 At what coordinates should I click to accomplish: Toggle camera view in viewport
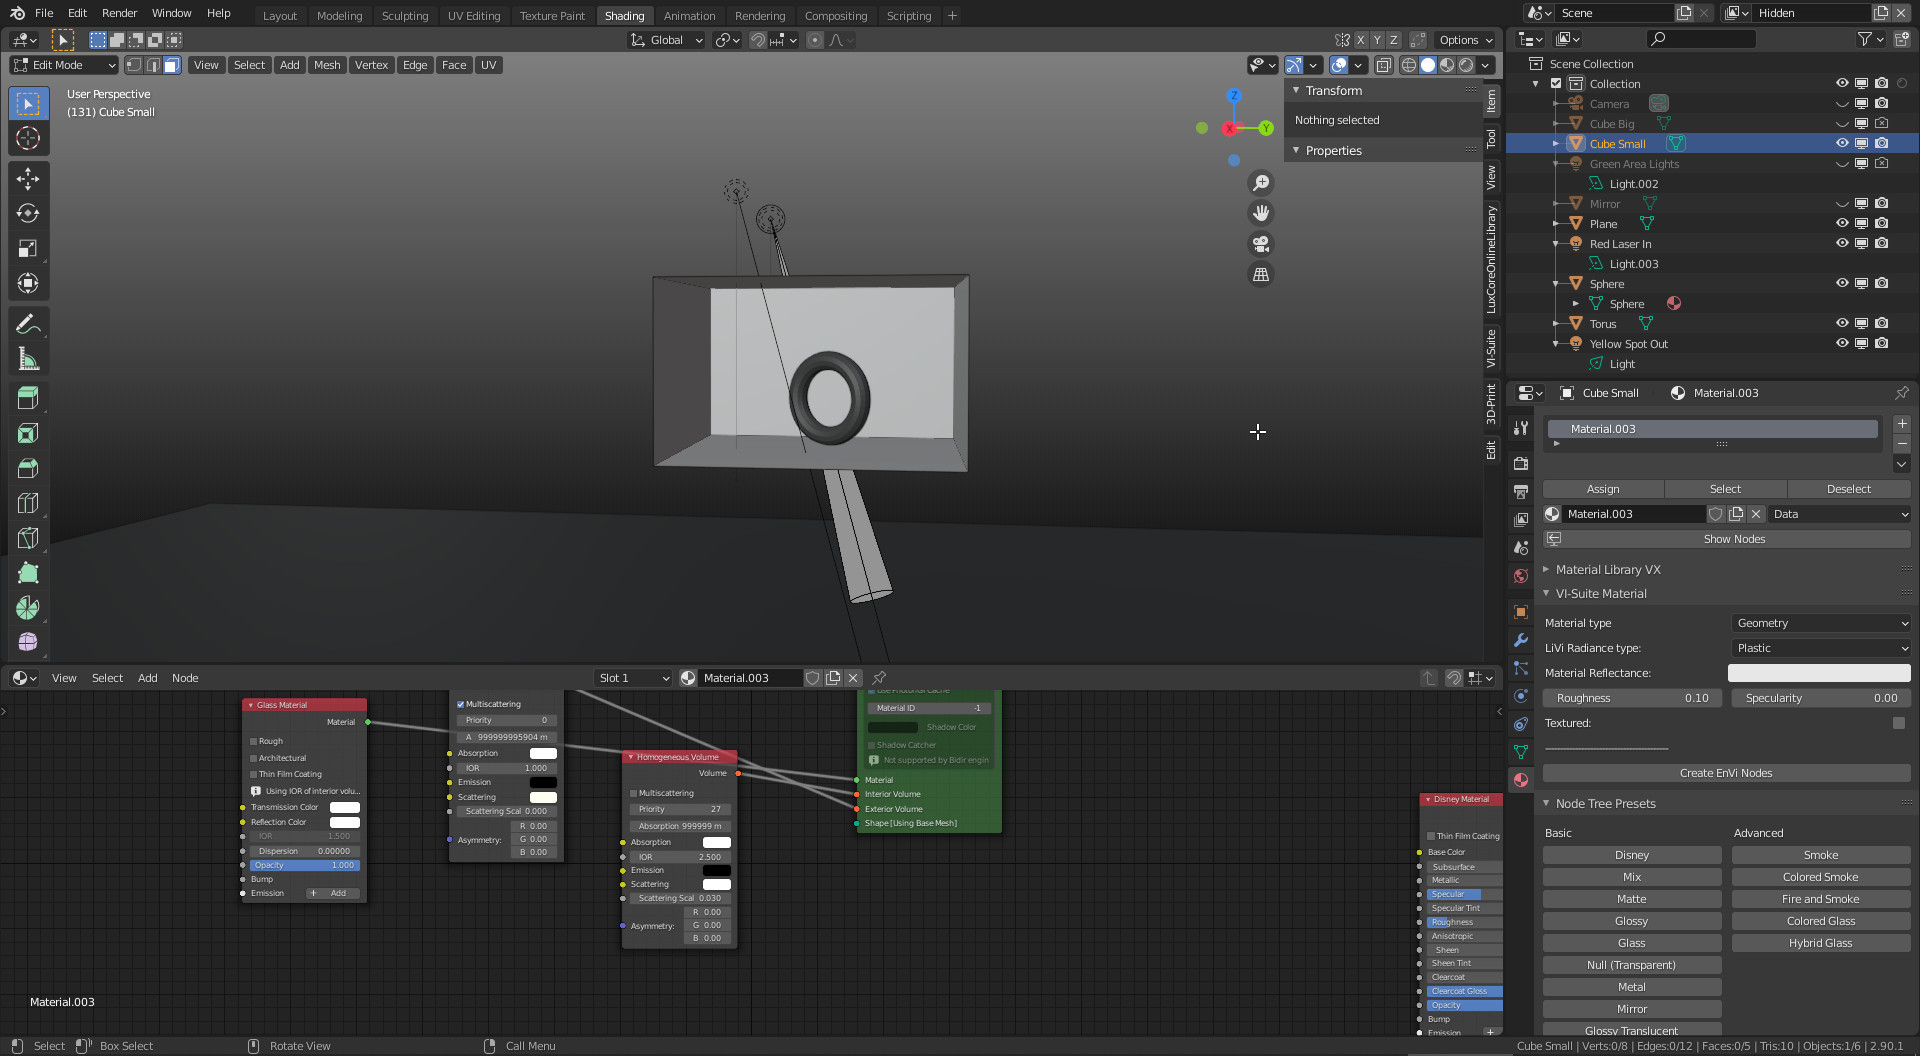[x=1261, y=244]
